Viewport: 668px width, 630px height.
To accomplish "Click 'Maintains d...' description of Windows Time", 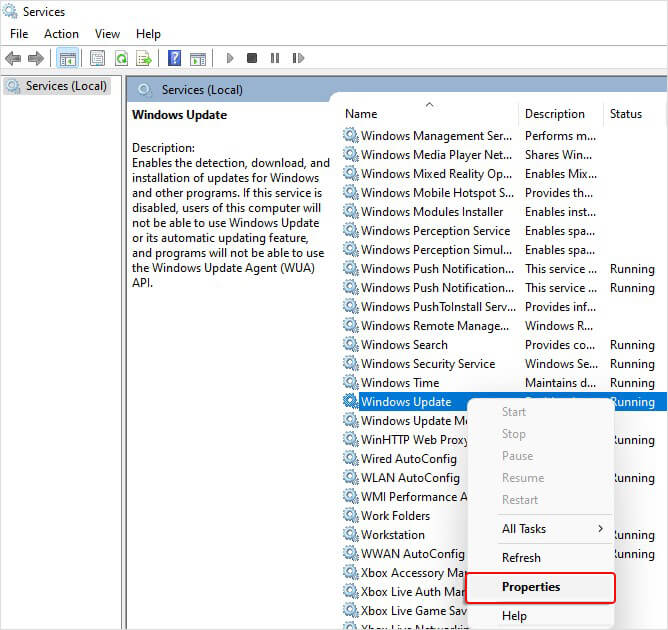I will click(x=560, y=383).
